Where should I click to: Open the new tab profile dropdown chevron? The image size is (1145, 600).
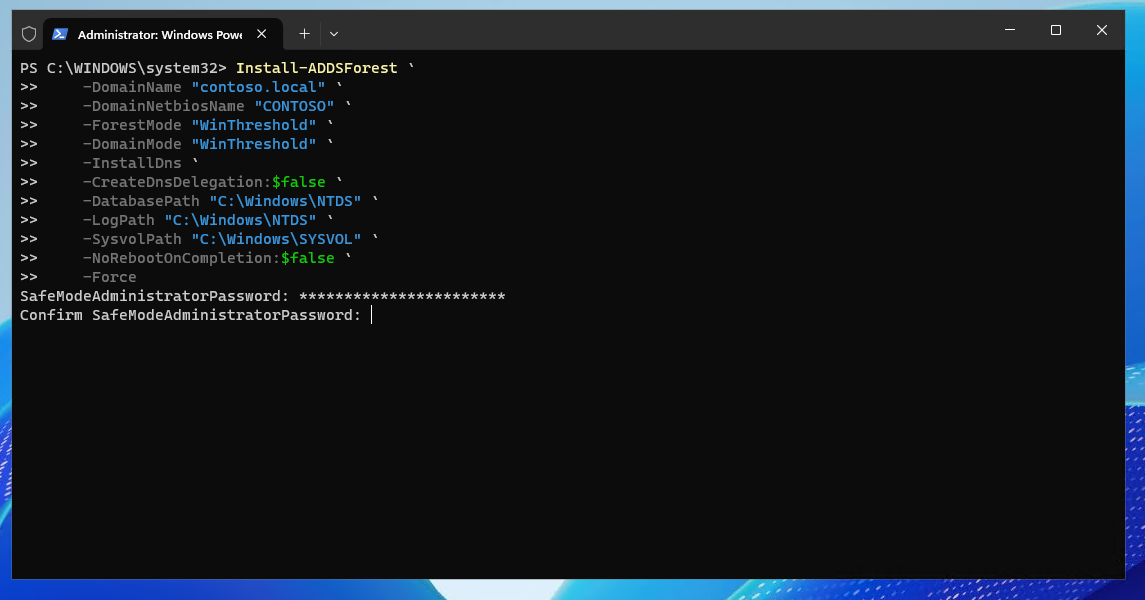334,34
